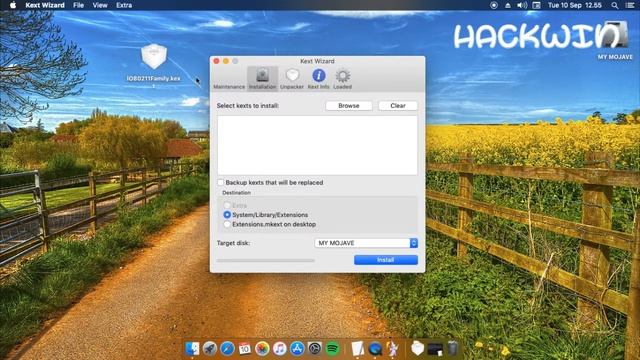Open the Kext Wizard app menu
This screenshot has height=360, width=640.
(45, 5)
